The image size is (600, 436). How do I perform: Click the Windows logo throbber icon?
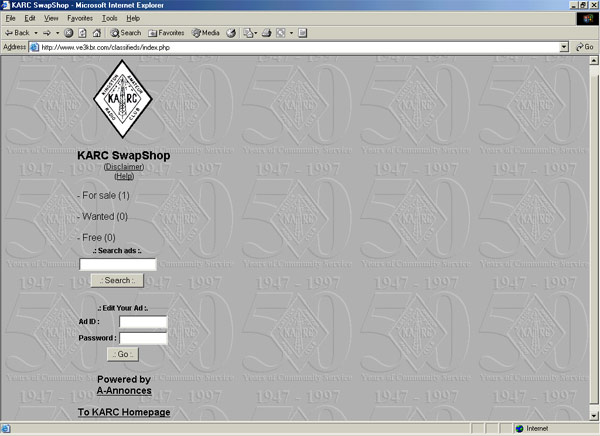point(587,18)
